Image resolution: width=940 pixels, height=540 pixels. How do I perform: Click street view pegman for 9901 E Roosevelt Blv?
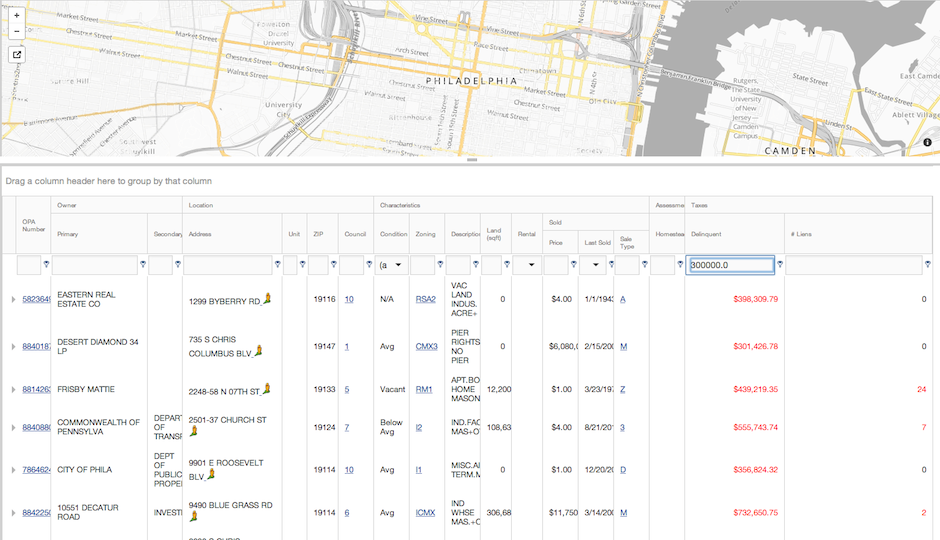(x=211, y=475)
